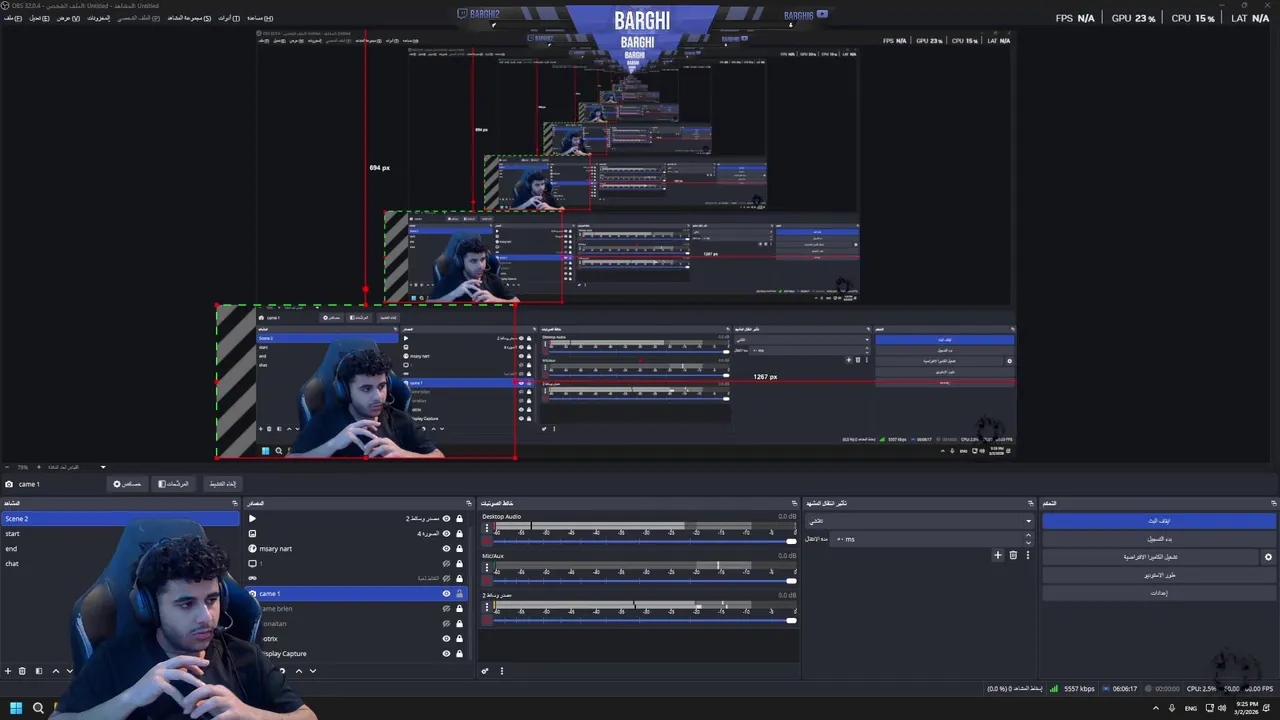Screen dimensions: 1280x720
Task: Open source Properties button with gear
Action: 128,484
